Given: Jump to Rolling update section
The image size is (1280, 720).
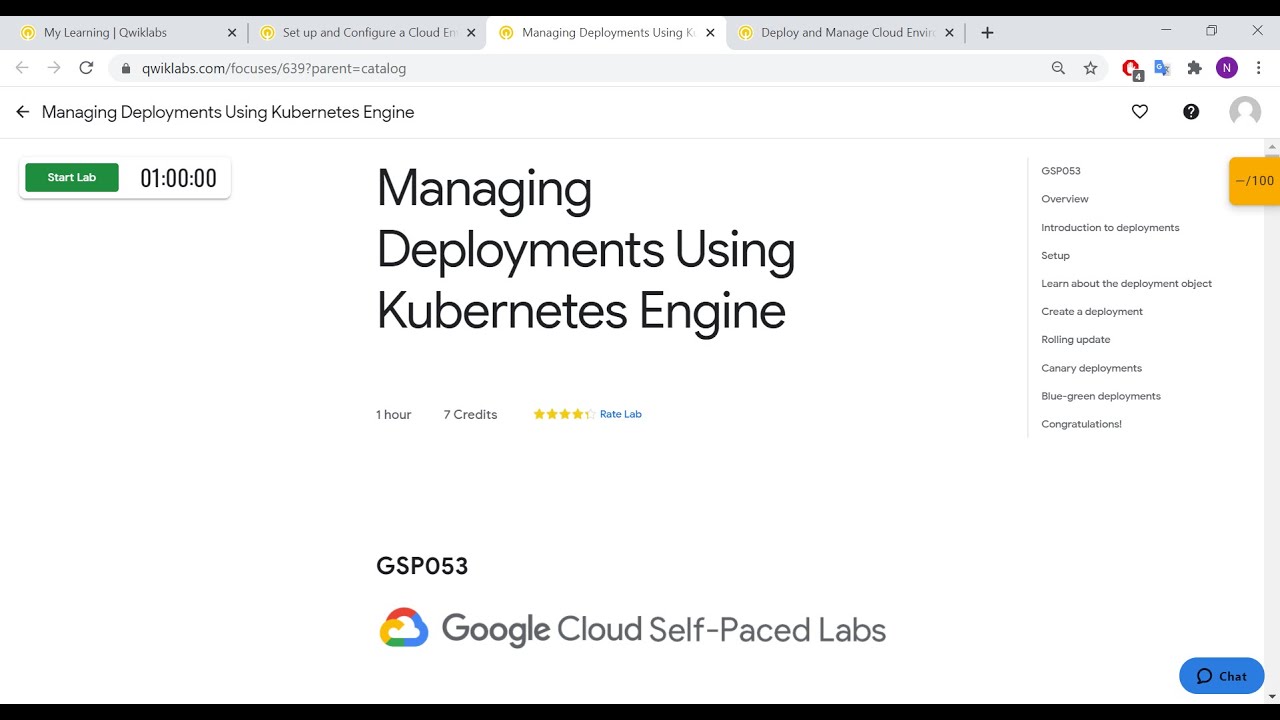Looking at the screenshot, I should (x=1076, y=339).
